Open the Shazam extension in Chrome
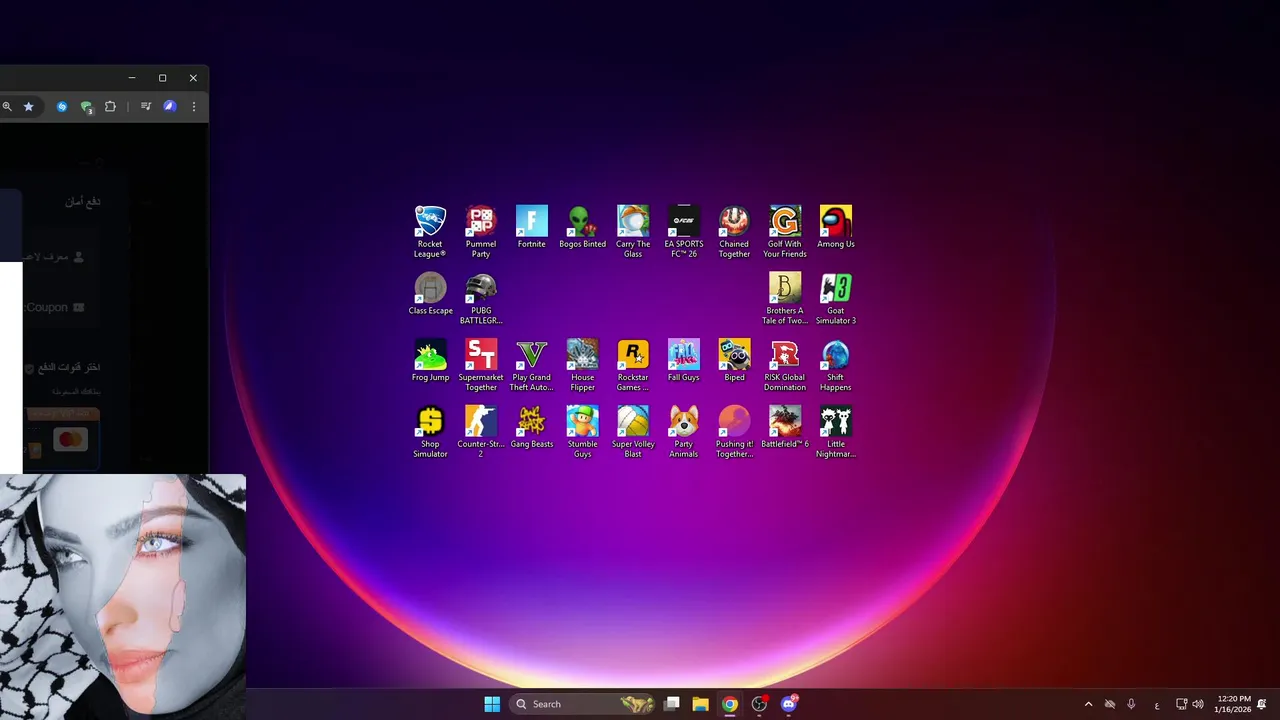 (62, 106)
